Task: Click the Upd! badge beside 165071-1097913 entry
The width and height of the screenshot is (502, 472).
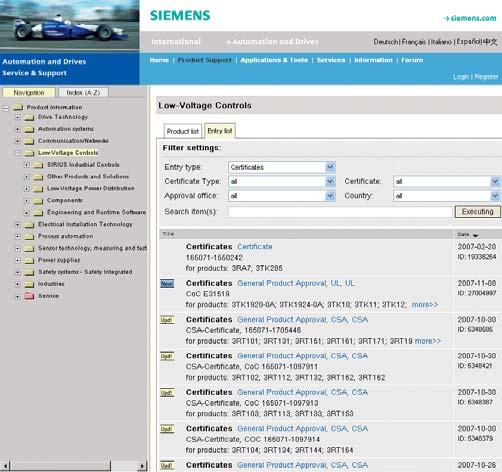Action: (167, 393)
